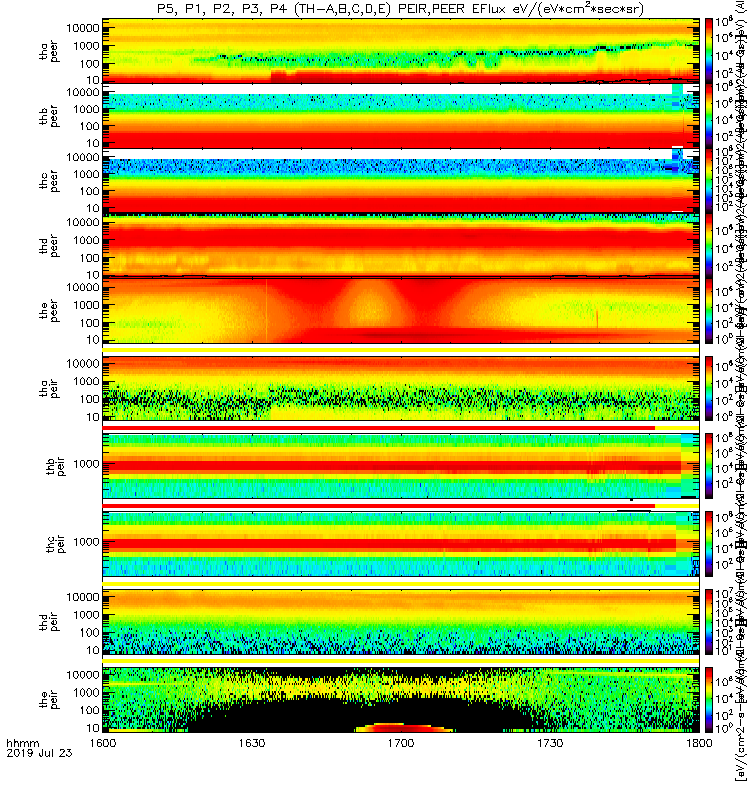This screenshot has height=800, width=750.
Task: Click the 'thc peir' panel label
Action: click(x=56, y=544)
